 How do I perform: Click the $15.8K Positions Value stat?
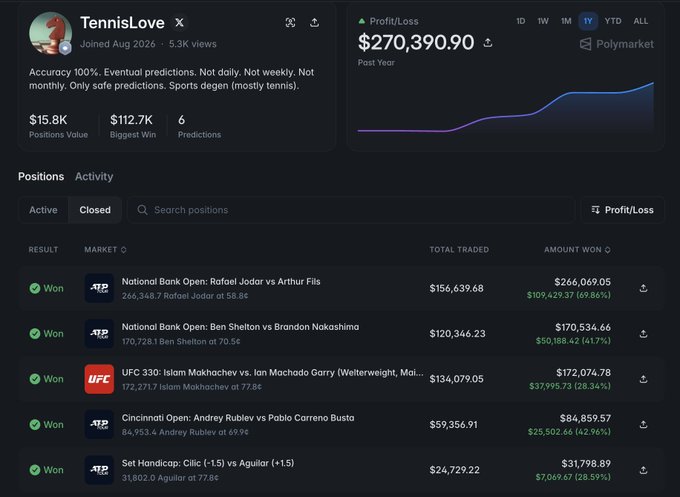58,126
